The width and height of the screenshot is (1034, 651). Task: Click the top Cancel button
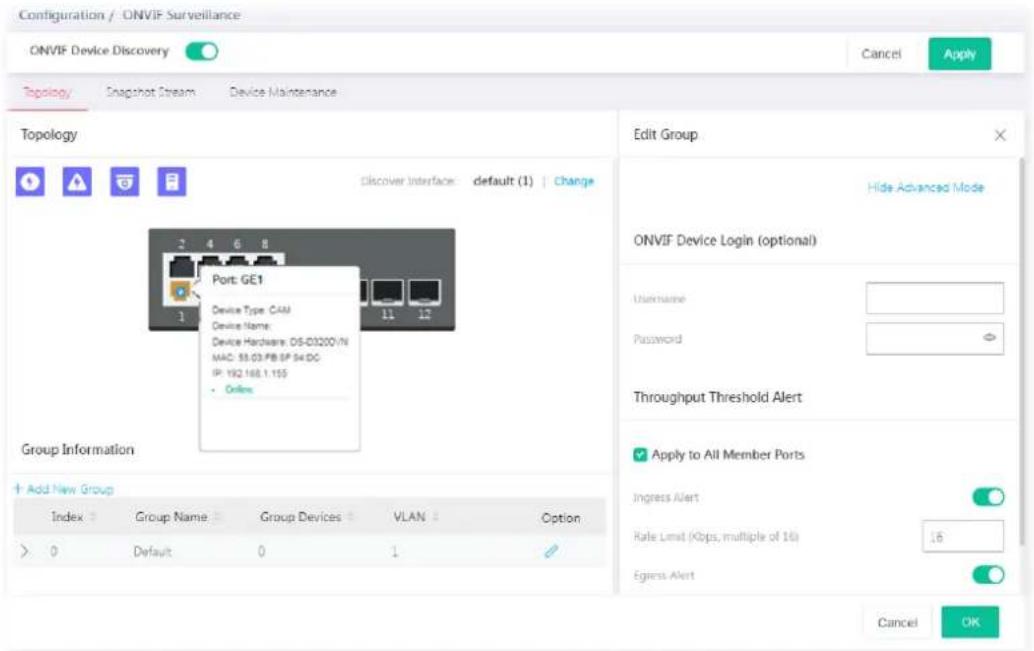pyautogui.click(x=881, y=54)
